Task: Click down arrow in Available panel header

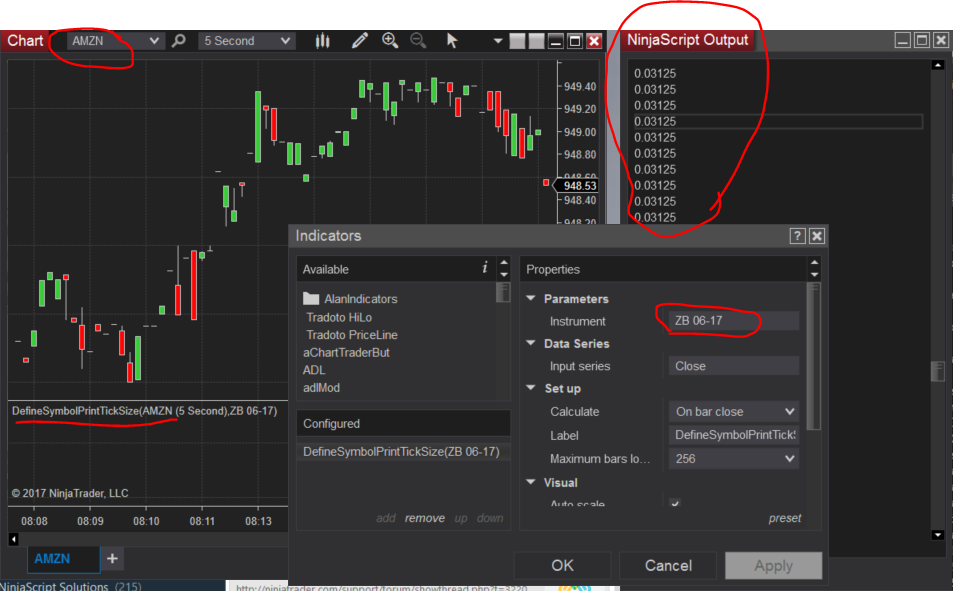Action: [x=504, y=274]
